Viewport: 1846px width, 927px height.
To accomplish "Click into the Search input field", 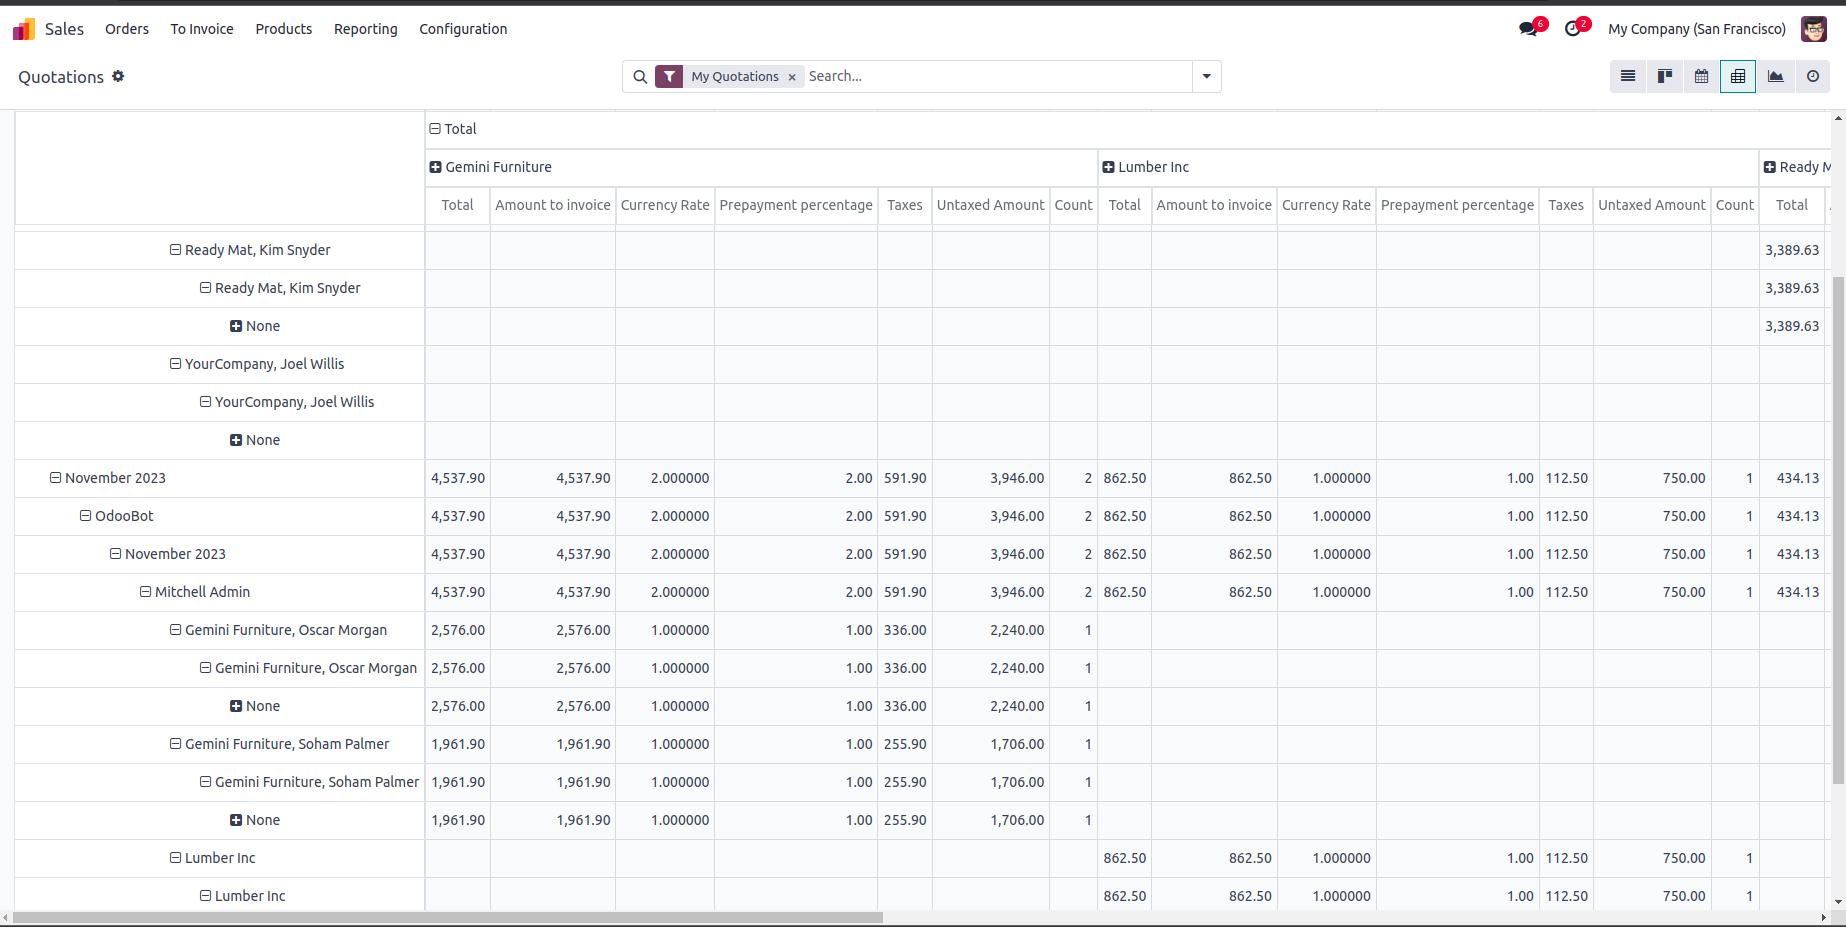I will (995, 76).
